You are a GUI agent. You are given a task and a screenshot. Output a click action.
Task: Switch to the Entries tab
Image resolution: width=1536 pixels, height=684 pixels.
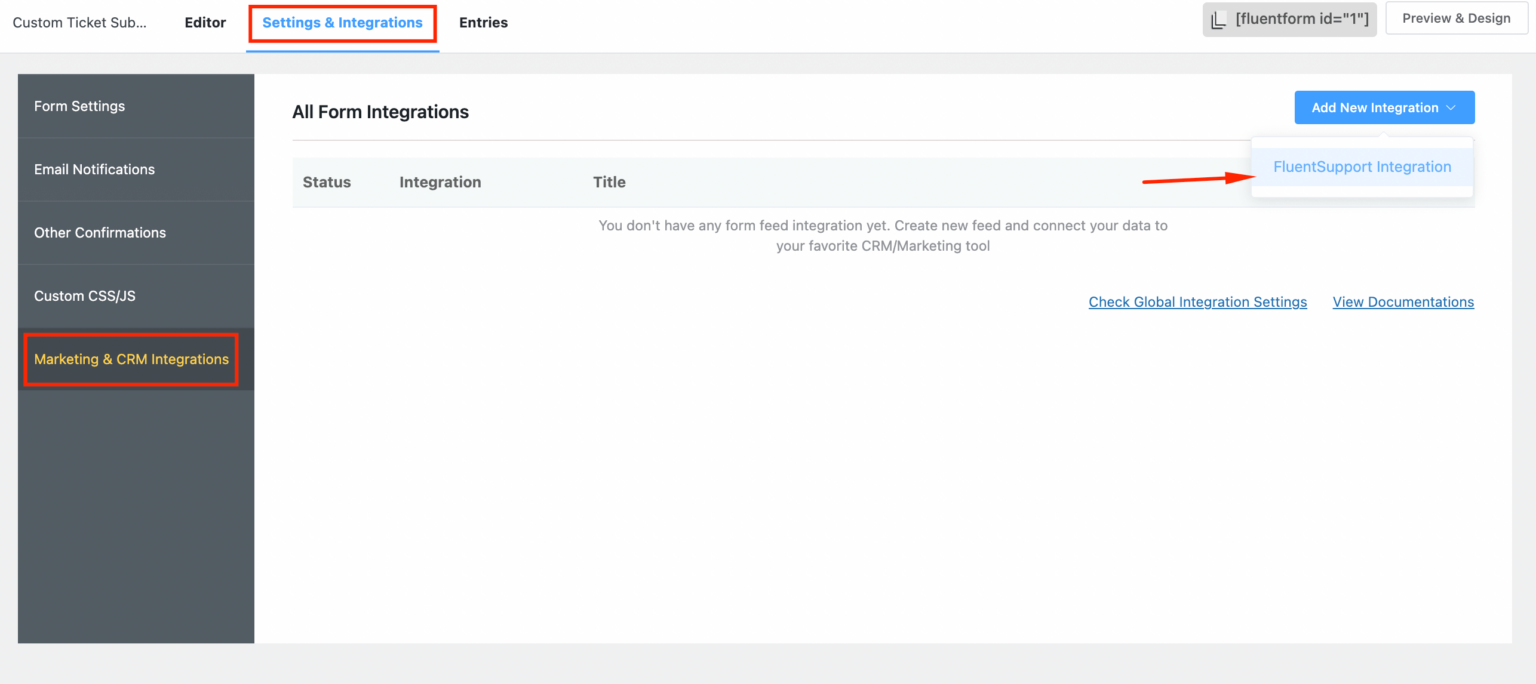tap(483, 22)
